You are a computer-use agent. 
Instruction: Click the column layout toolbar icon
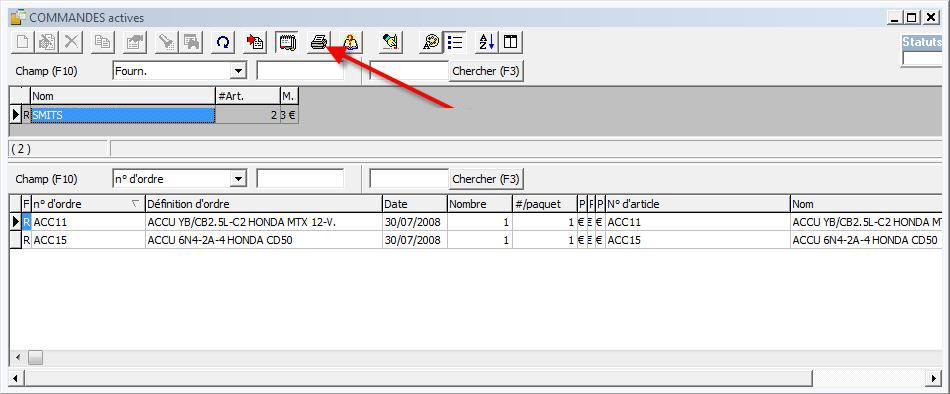tap(511, 42)
